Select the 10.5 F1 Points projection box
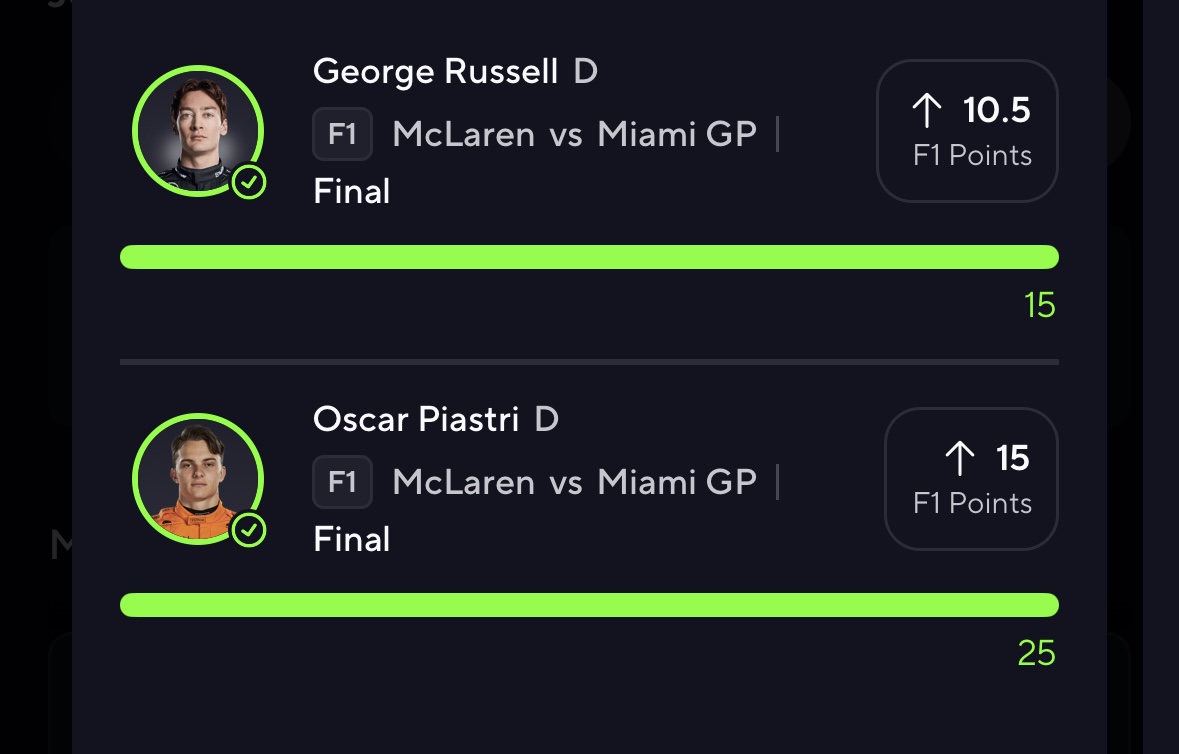Screen dimensions: 1179x754 [x=967, y=131]
